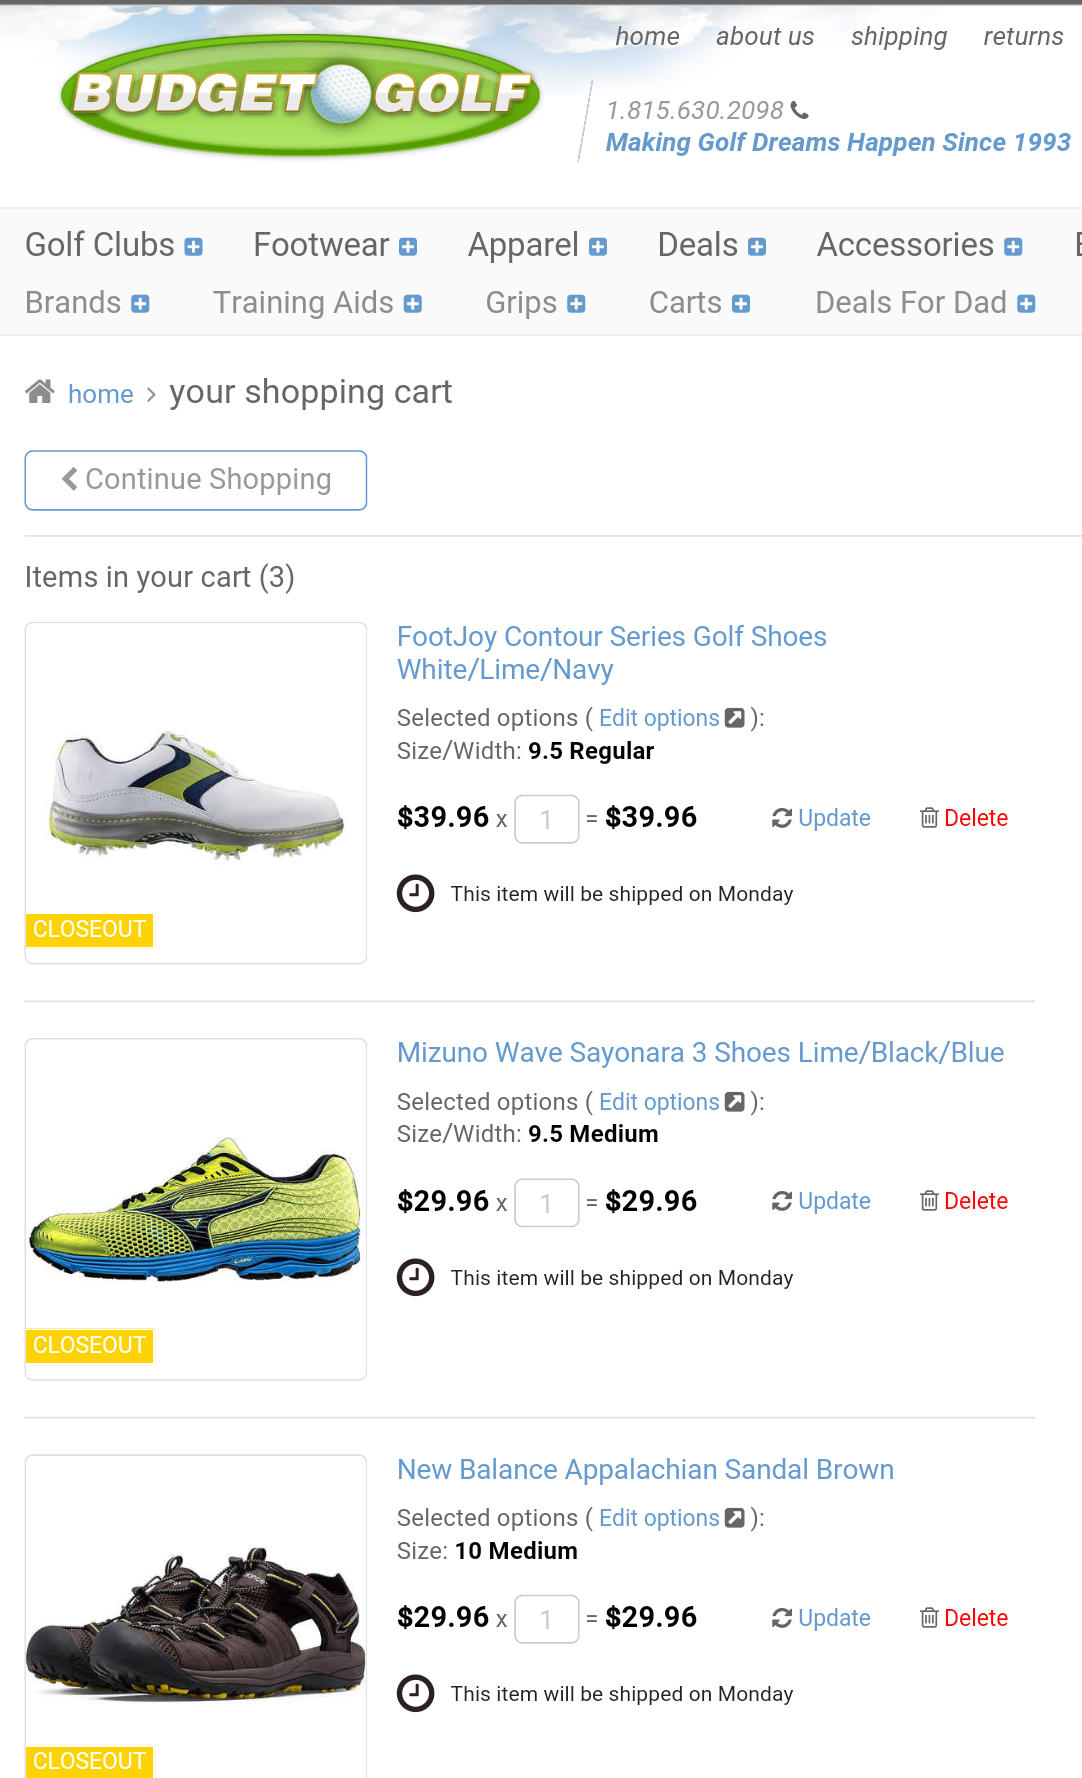Screen dimensions: 1082x1778
Task: Click trash icon for Mizuno Wave Sayonara
Action: (929, 1201)
